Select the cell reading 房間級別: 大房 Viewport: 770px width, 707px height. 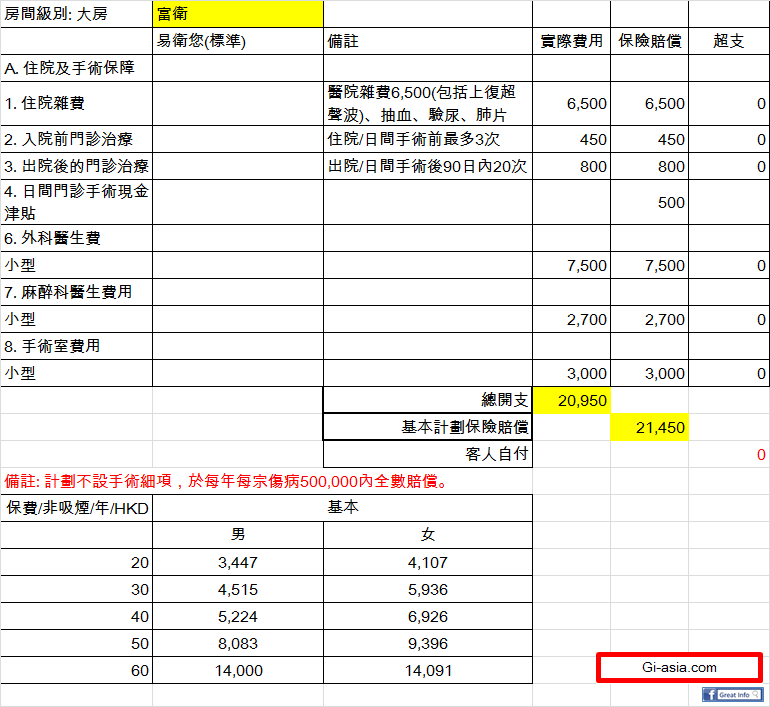point(77,14)
